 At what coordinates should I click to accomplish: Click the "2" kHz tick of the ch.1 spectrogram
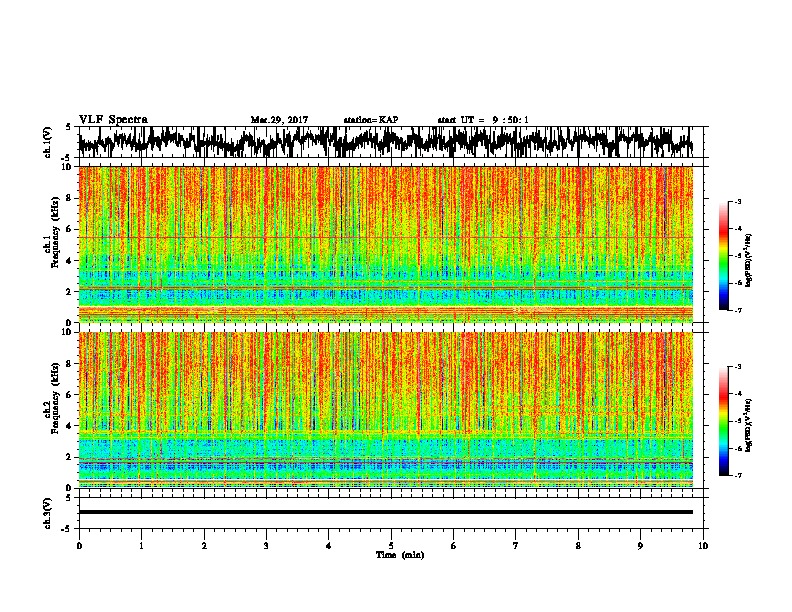coord(71,291)
